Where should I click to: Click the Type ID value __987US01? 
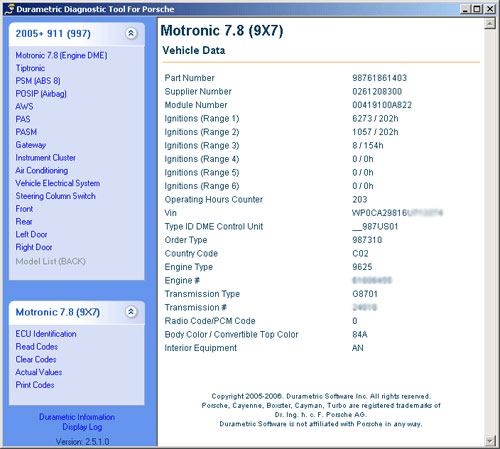point(375,226)
